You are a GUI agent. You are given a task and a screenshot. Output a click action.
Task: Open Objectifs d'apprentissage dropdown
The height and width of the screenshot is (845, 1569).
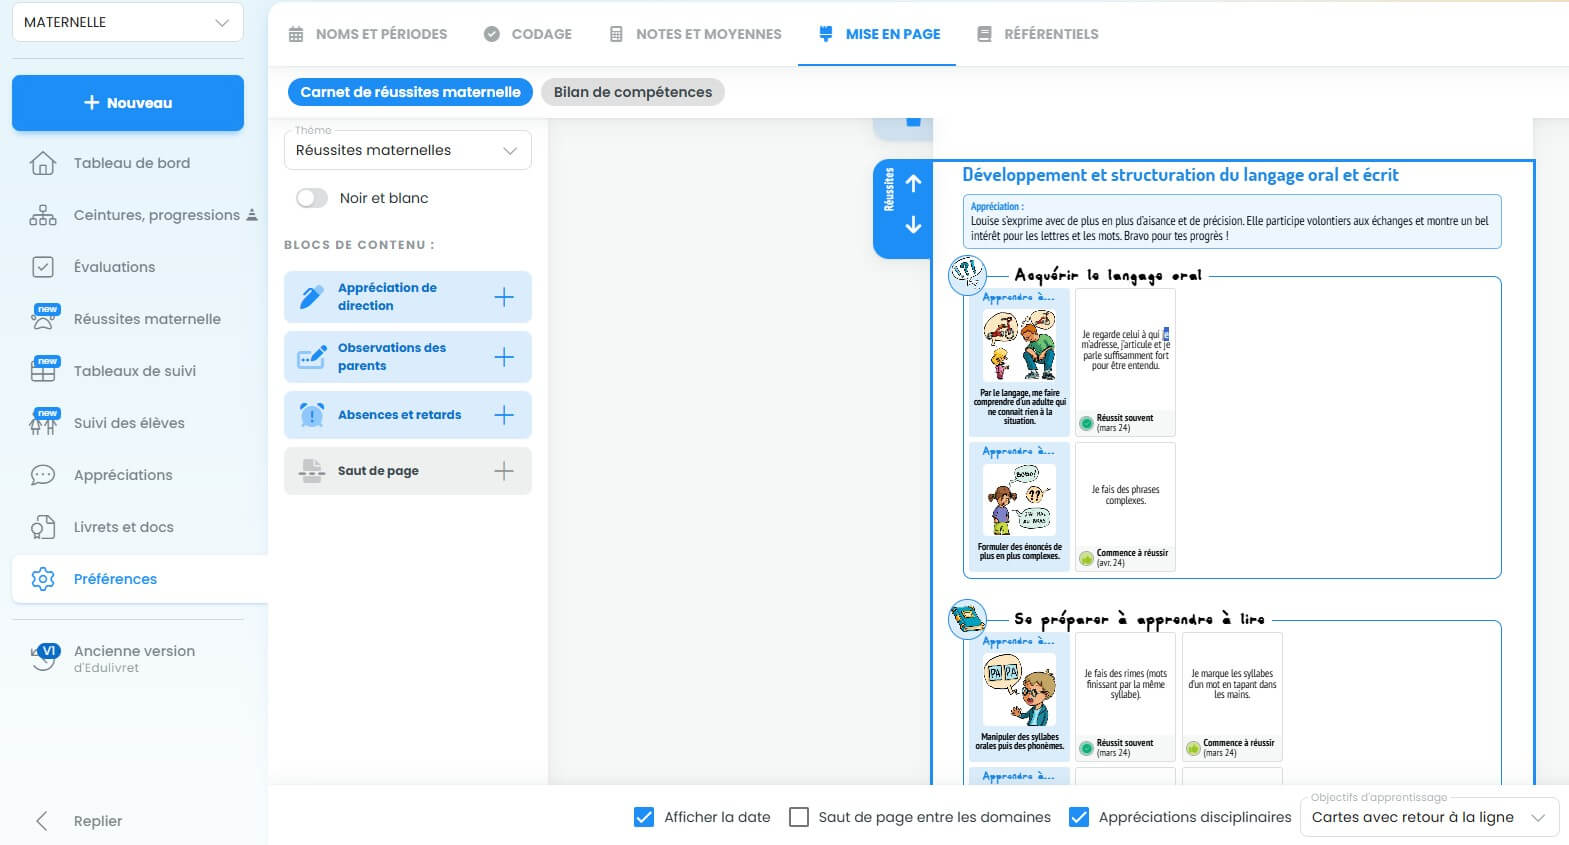pos(1428,817)
